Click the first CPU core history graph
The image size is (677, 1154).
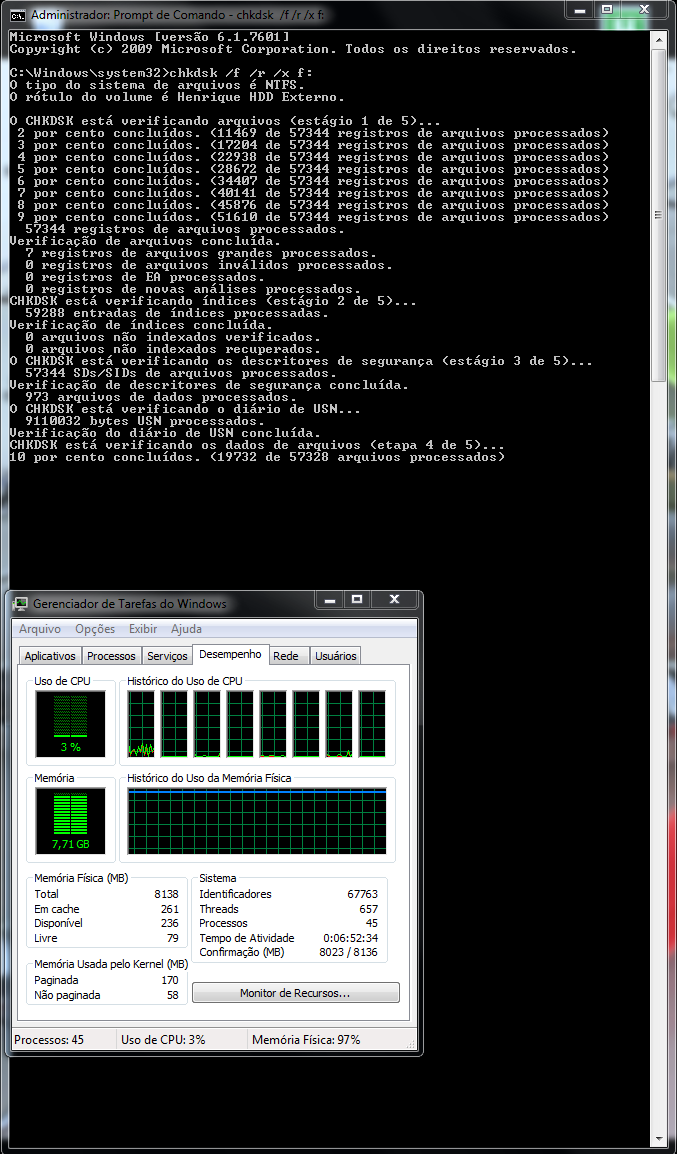pos(141,724)
